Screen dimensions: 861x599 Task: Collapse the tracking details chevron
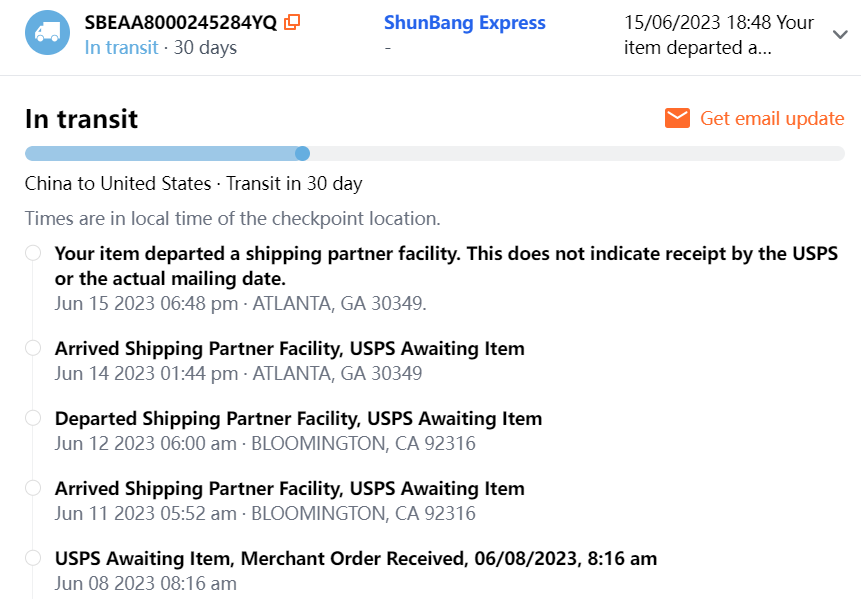(x=840, y=34)
